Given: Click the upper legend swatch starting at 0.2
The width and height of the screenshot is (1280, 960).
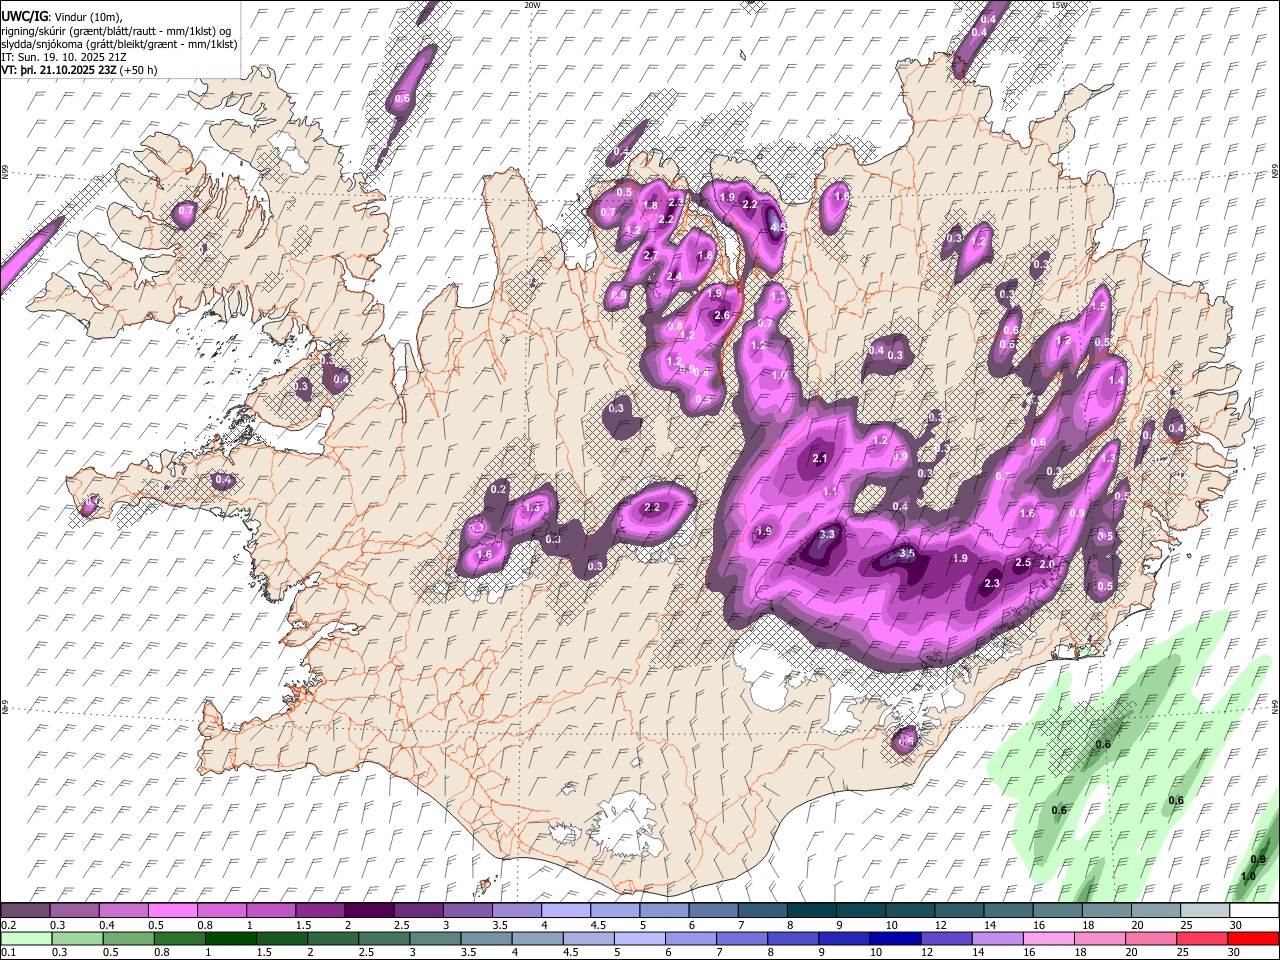Looking at the screenshot, I should coord(25,911).
